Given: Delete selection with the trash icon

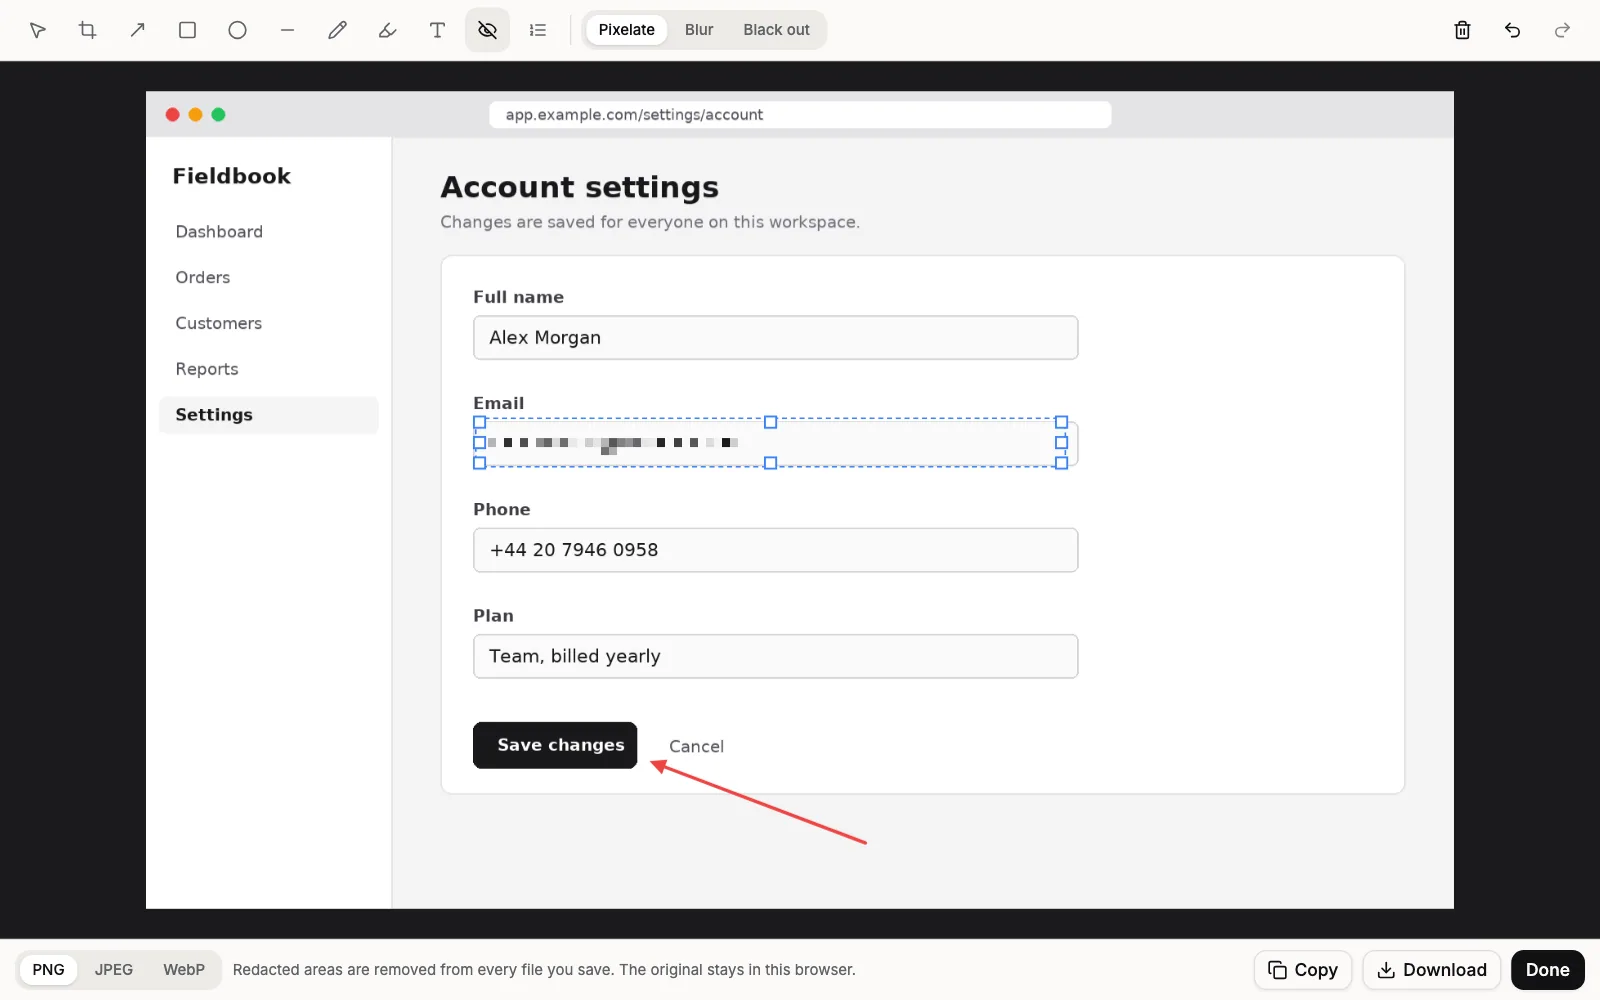Looking at the screenshot, I should (1462, 30).
